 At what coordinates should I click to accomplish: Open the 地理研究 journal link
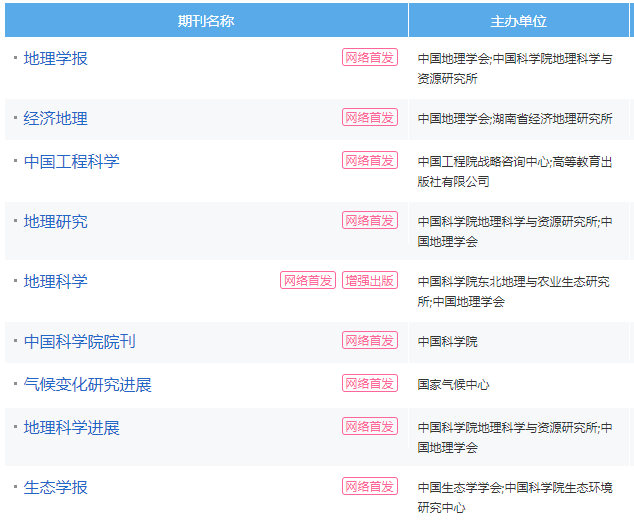[55, 221]
